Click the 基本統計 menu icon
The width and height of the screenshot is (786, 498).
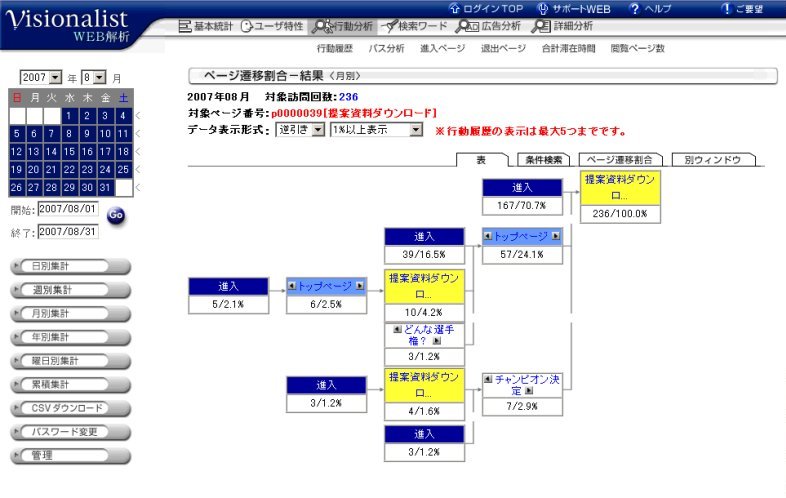tap(185, 26)
